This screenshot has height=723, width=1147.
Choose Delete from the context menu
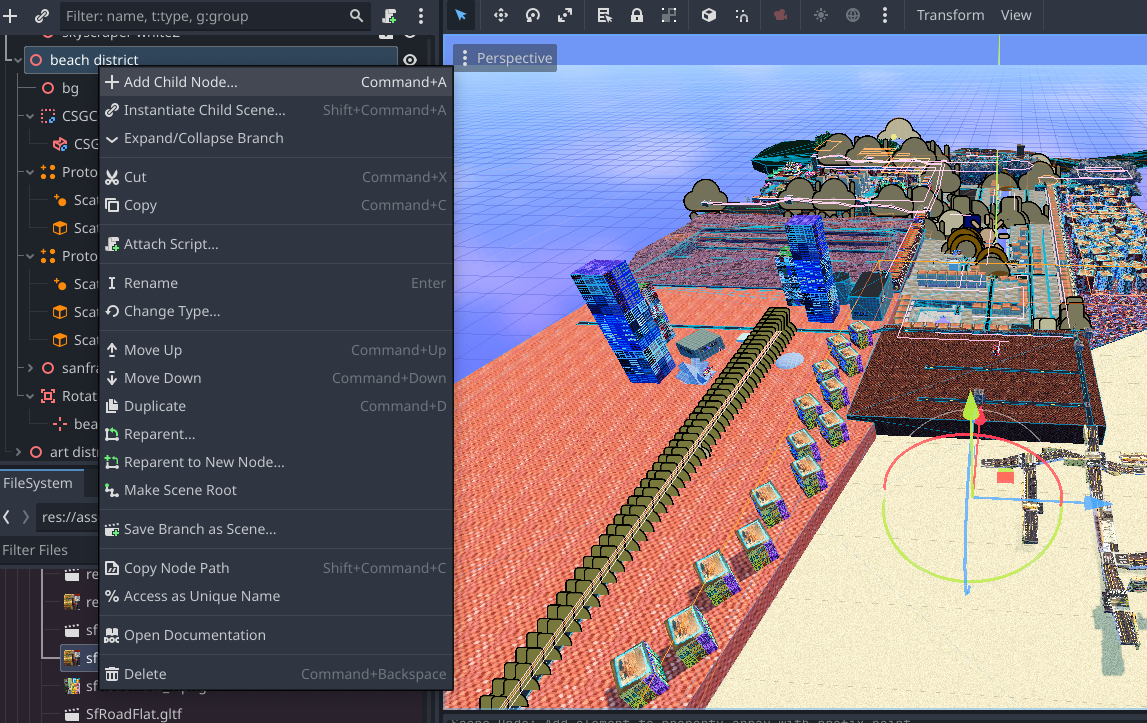276,674
